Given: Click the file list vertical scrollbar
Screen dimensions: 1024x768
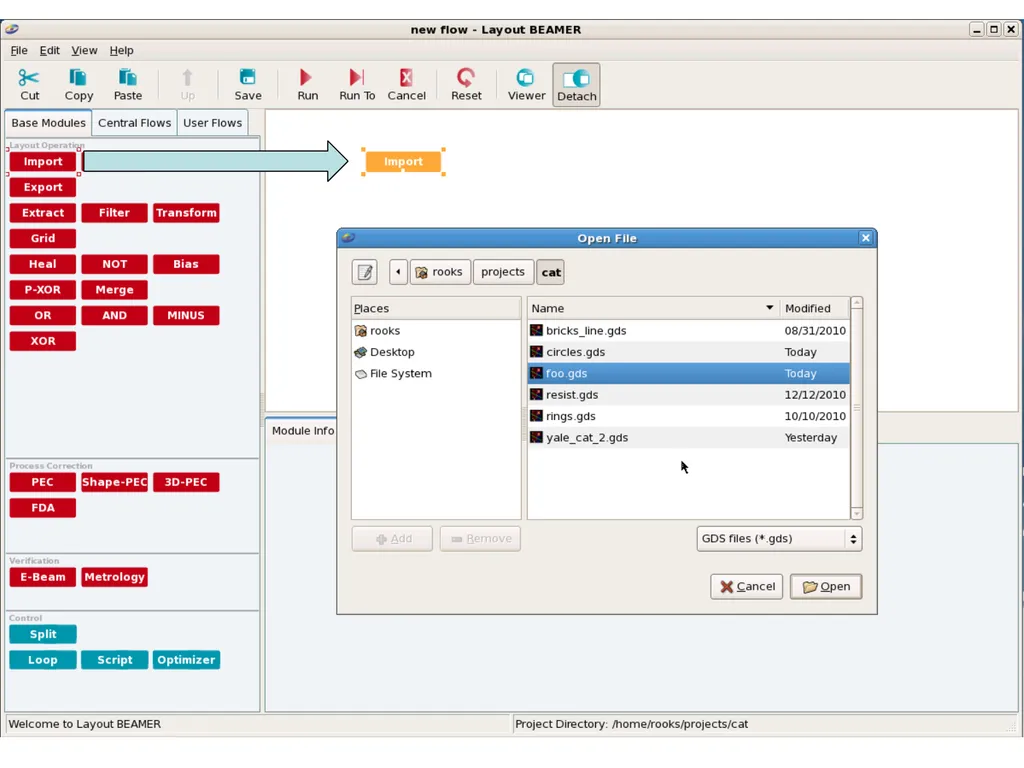Looking at the screenshot, I should point(856,408).
